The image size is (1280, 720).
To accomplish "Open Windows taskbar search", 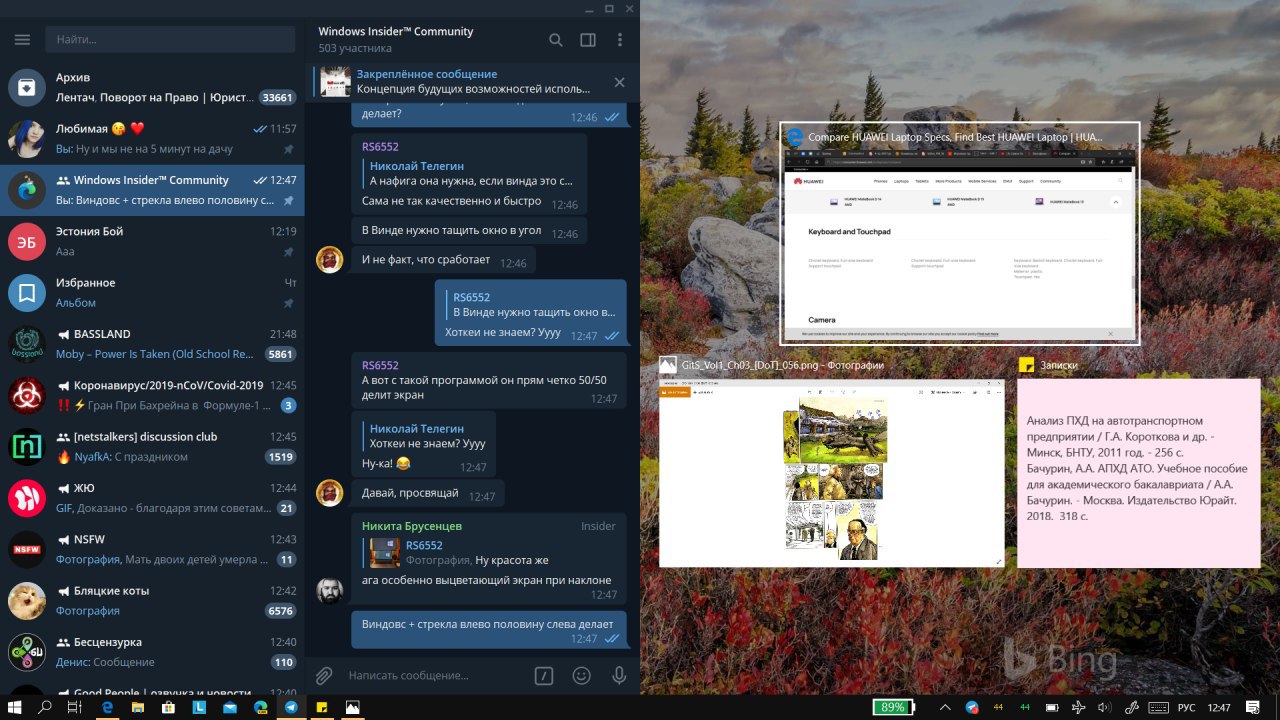I will pos(45,707).
